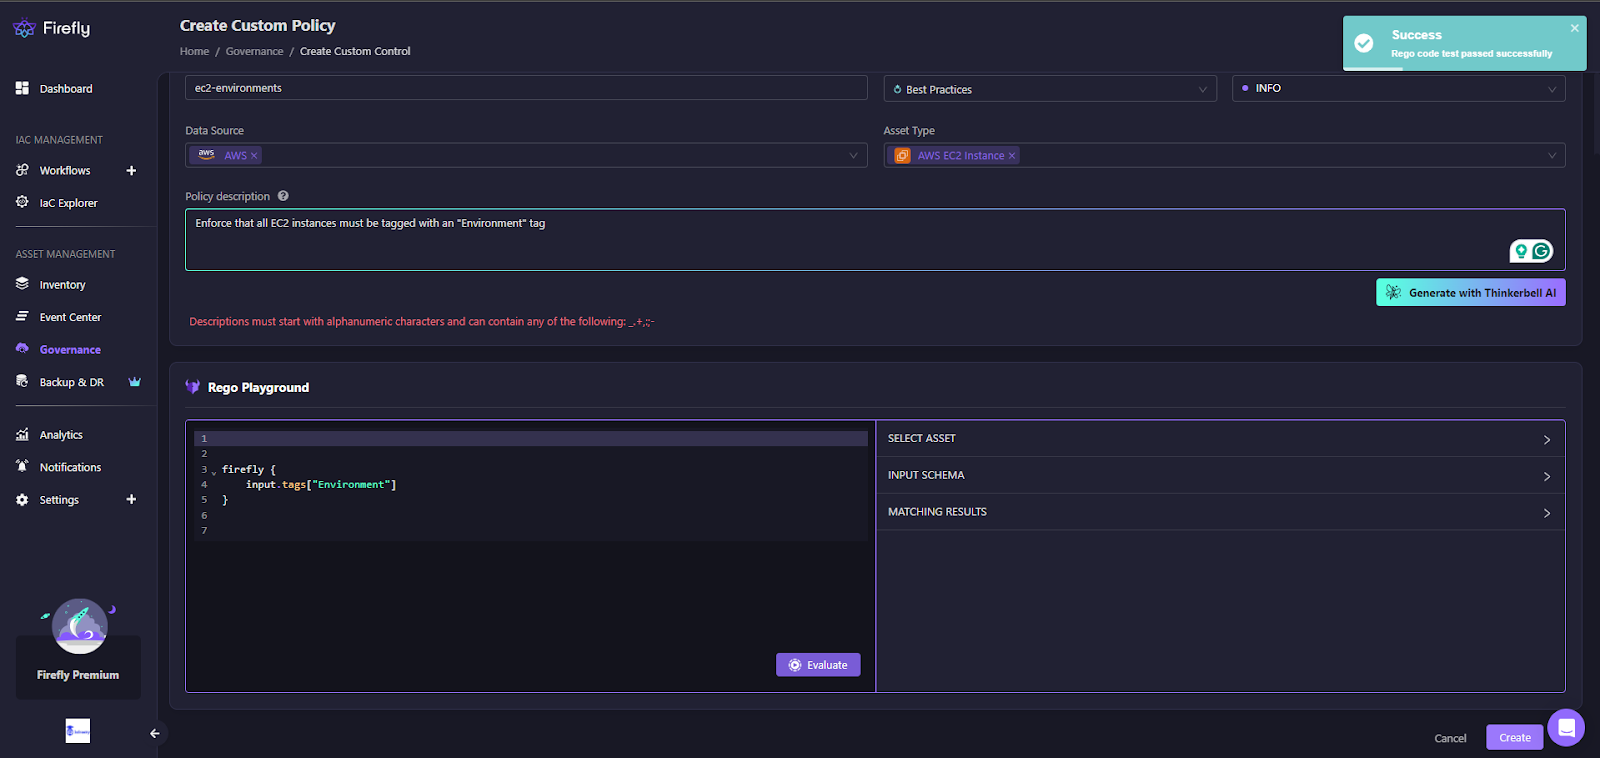The height and width of the screenshot is (758, 1600).
Task: Click the Create policy button
Action: [x=1515, y=737]
